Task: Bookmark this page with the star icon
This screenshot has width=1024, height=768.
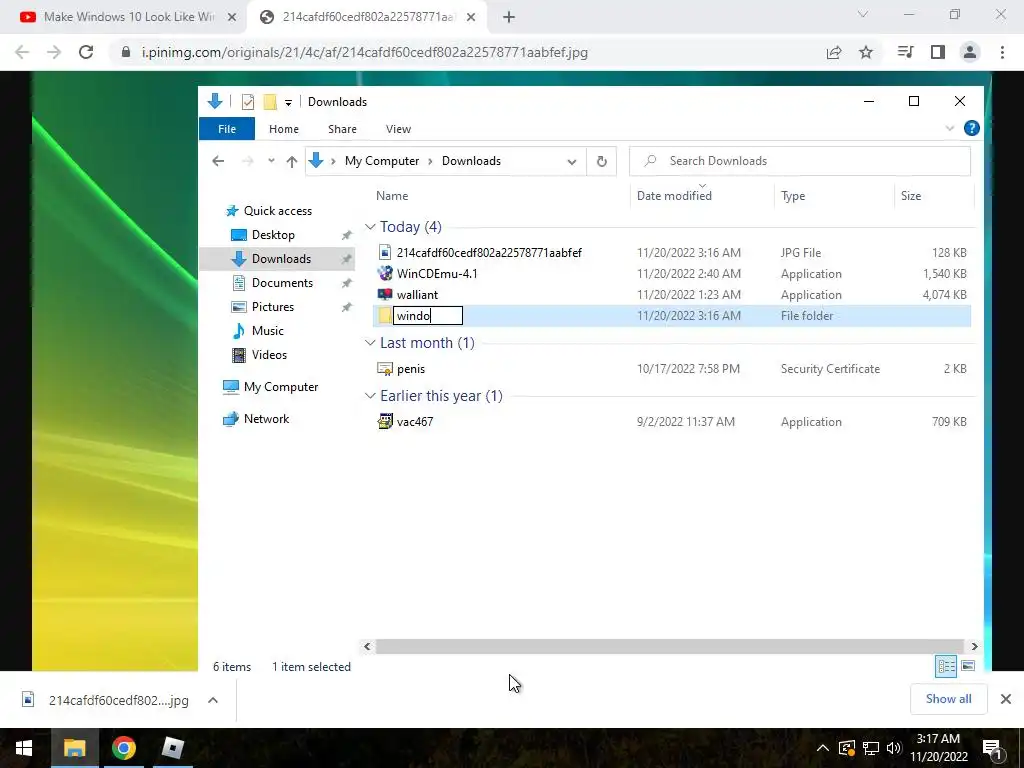Action: tap(866, 52)
